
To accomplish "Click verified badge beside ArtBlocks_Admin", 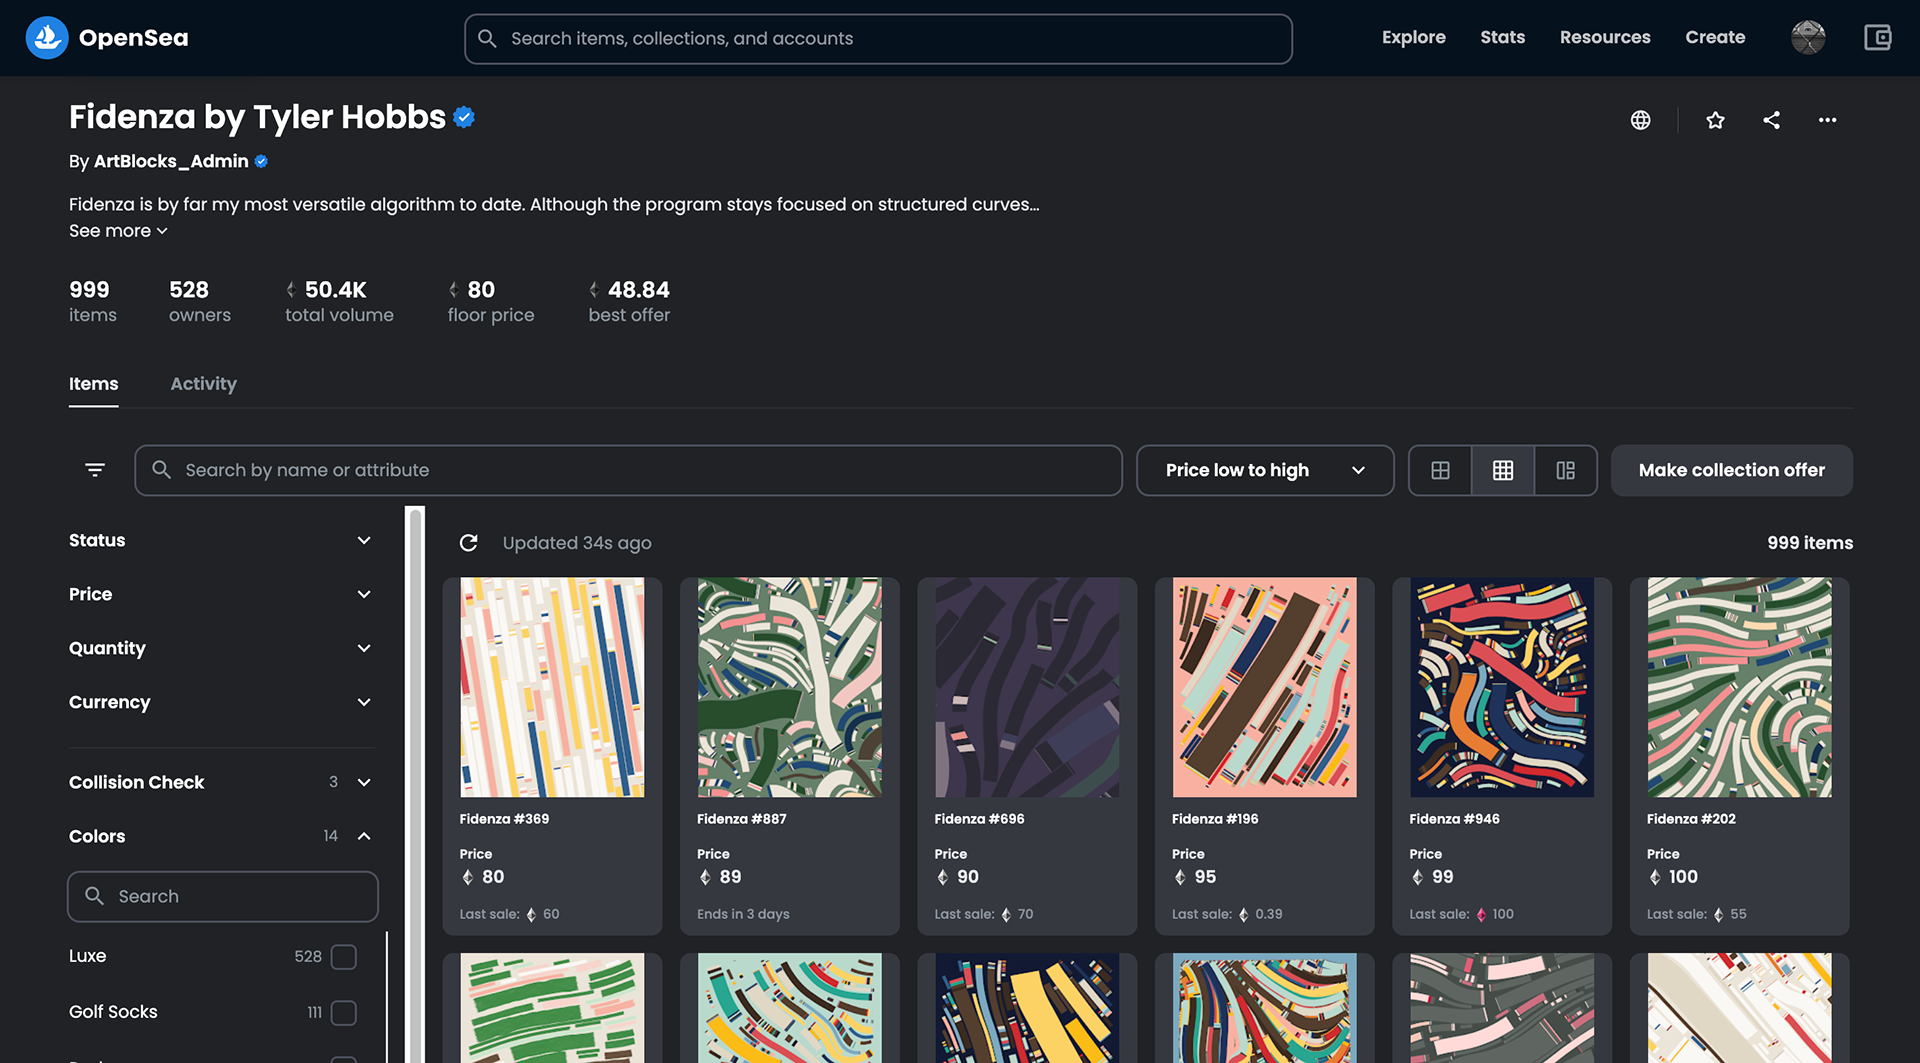I will pyautogui.click(x=261, y=161).
